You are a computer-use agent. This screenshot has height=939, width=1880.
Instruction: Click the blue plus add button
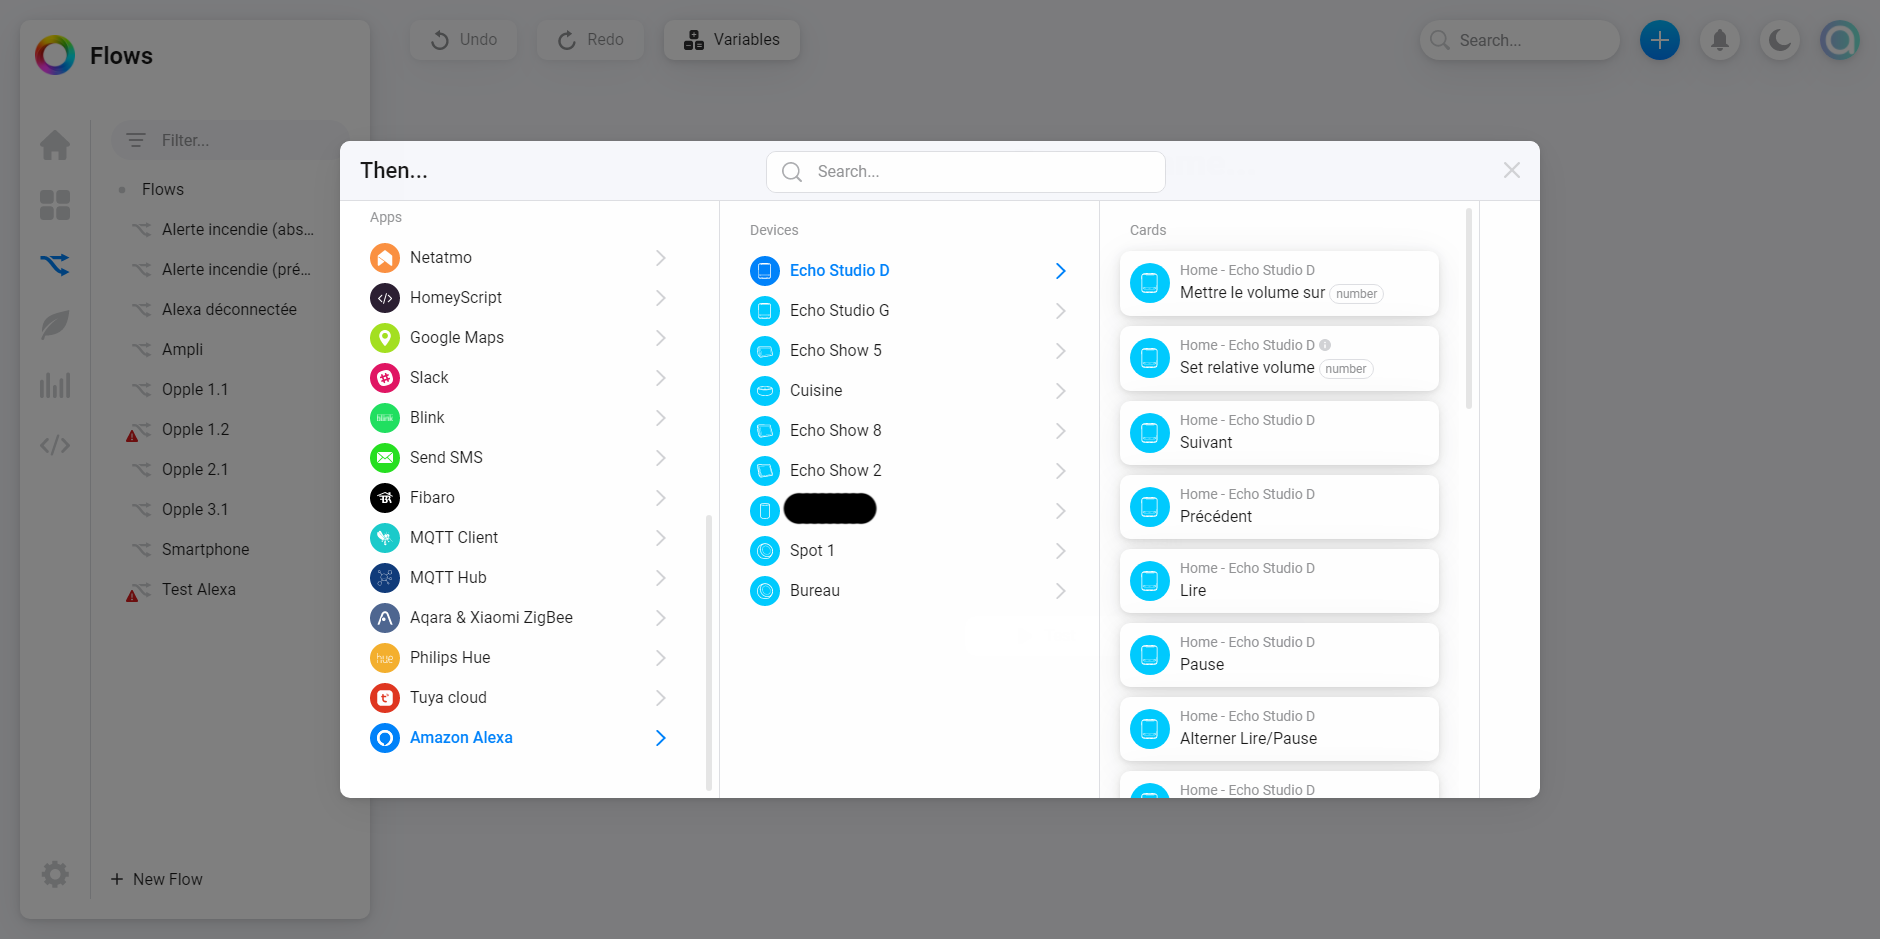[x=1660, y=40]
